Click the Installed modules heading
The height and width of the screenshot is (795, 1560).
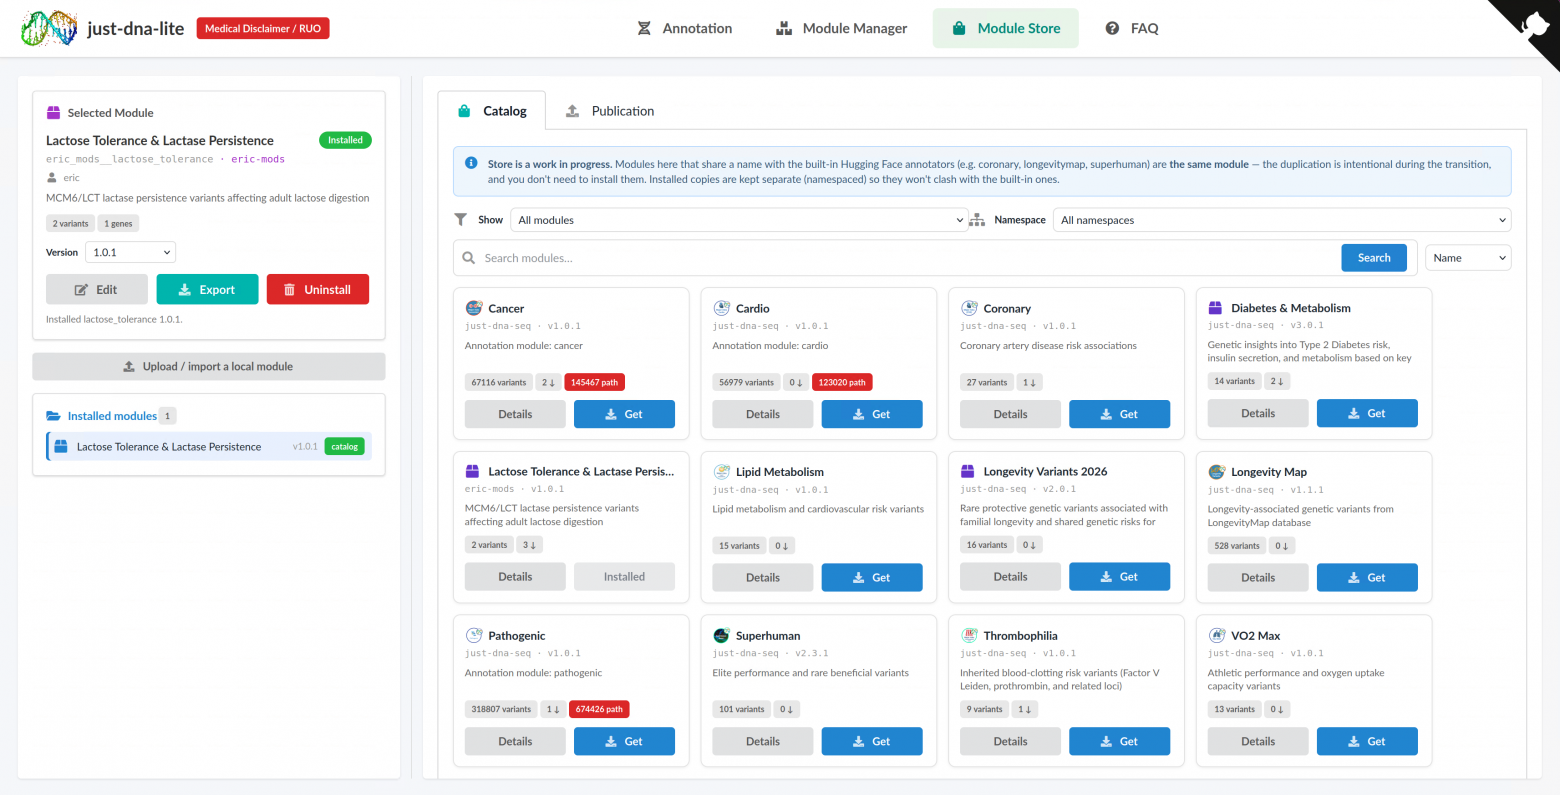(x=112, y=416)
